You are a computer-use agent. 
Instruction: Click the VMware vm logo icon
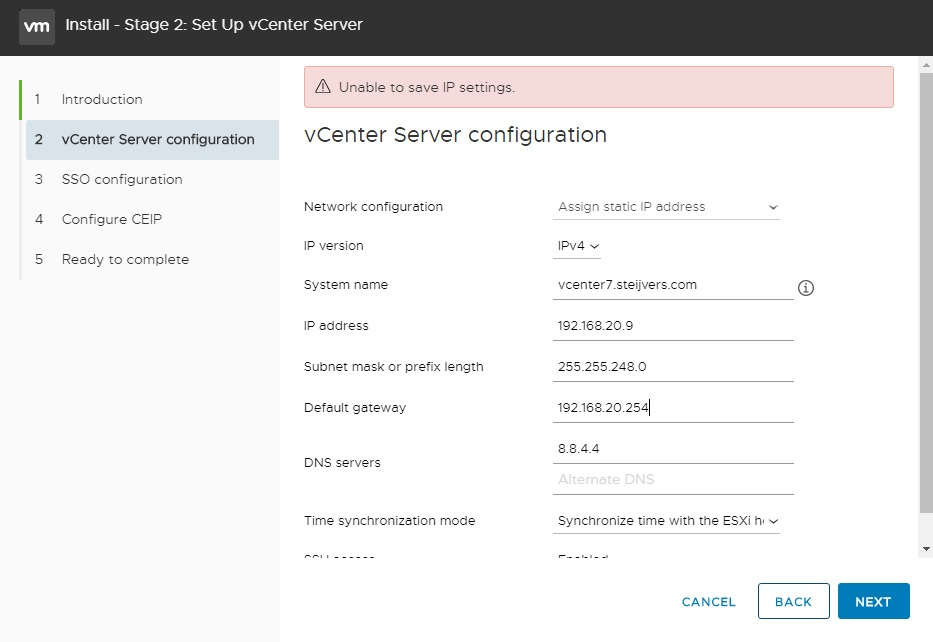click(37, 27)
